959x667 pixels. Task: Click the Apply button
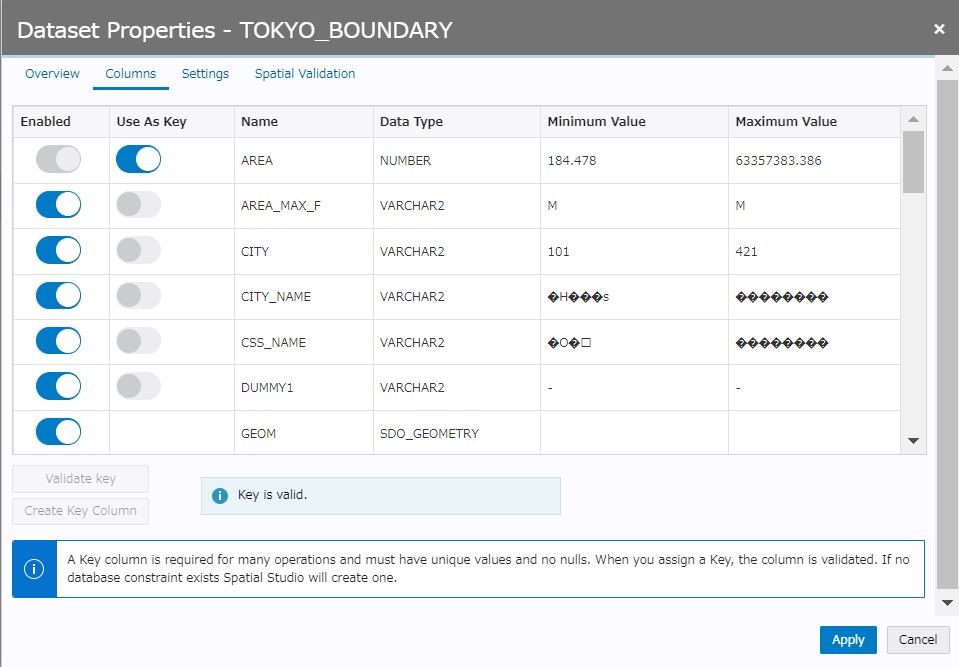tap(847, 640)
